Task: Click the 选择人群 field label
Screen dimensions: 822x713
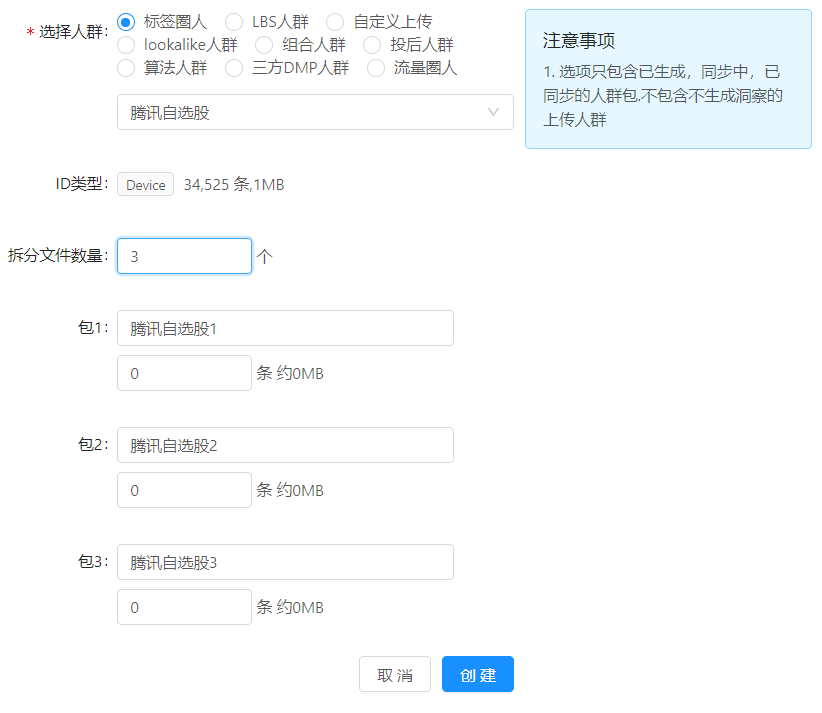Action: click(69, 31)
